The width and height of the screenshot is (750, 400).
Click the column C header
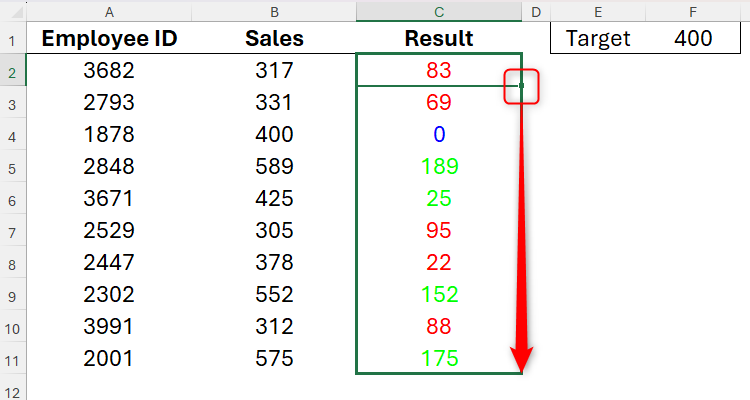coord(439,11)
